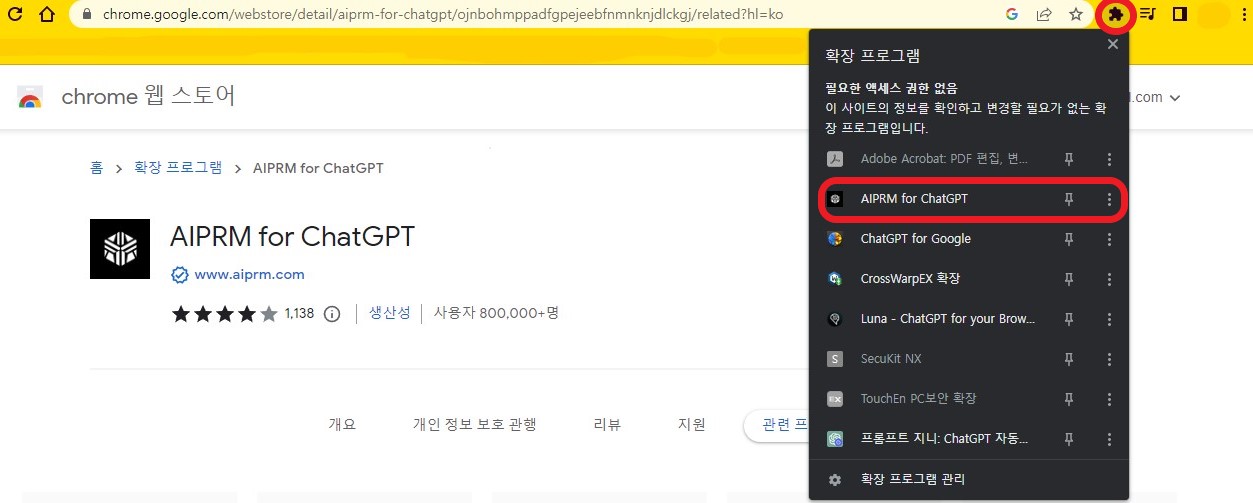Pin the CrossWarpEX extension
The width and height of the screenshot is (1253, 503).
tap(1069, 279)
